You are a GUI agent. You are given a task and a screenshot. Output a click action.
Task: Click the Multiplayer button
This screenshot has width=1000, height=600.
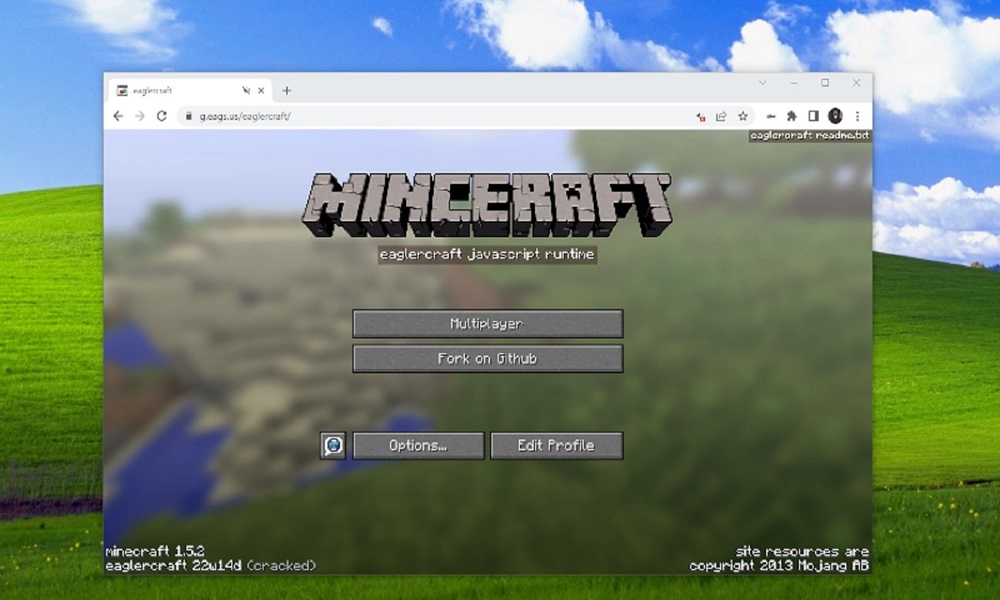click(487, 323)
